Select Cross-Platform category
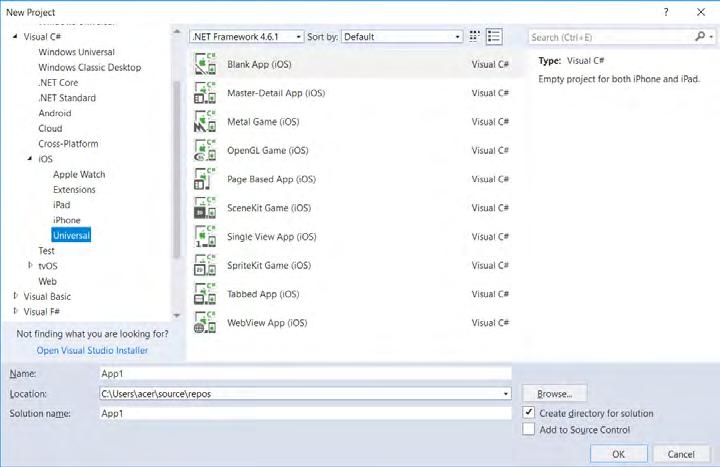 [68, 143]
